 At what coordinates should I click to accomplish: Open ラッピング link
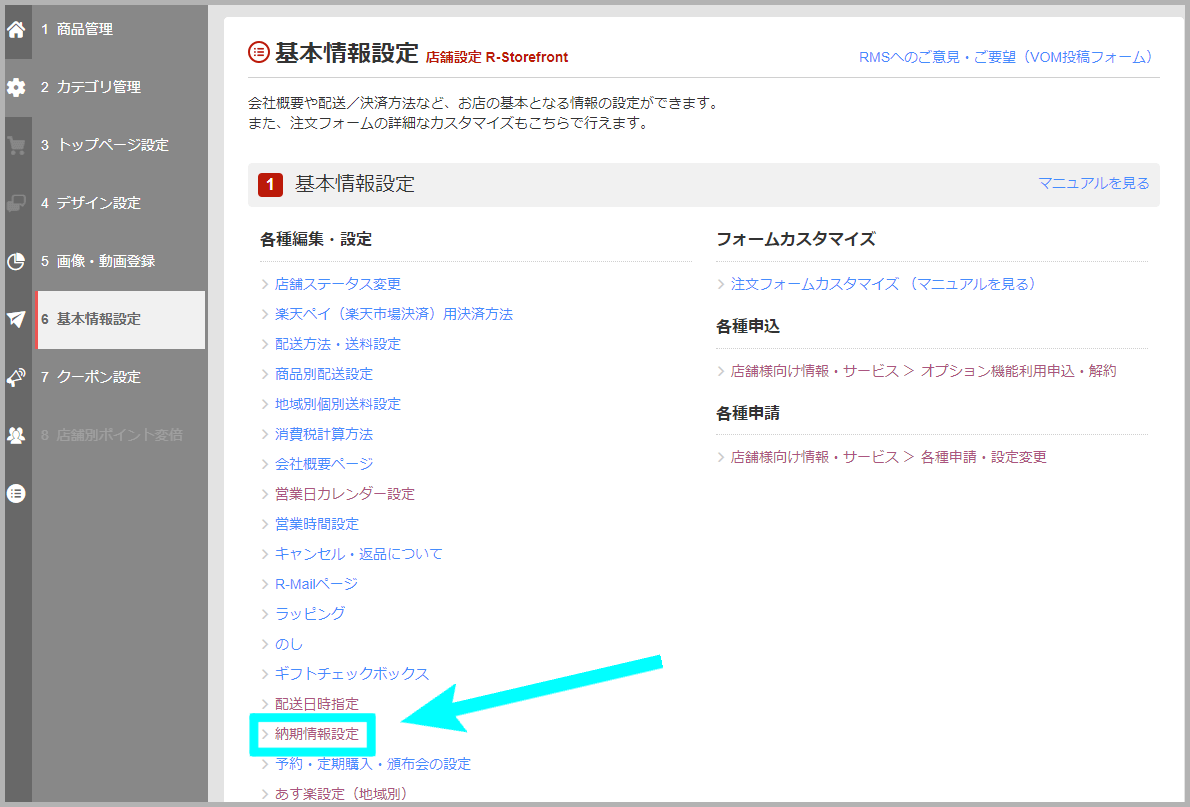click(310, 613)
